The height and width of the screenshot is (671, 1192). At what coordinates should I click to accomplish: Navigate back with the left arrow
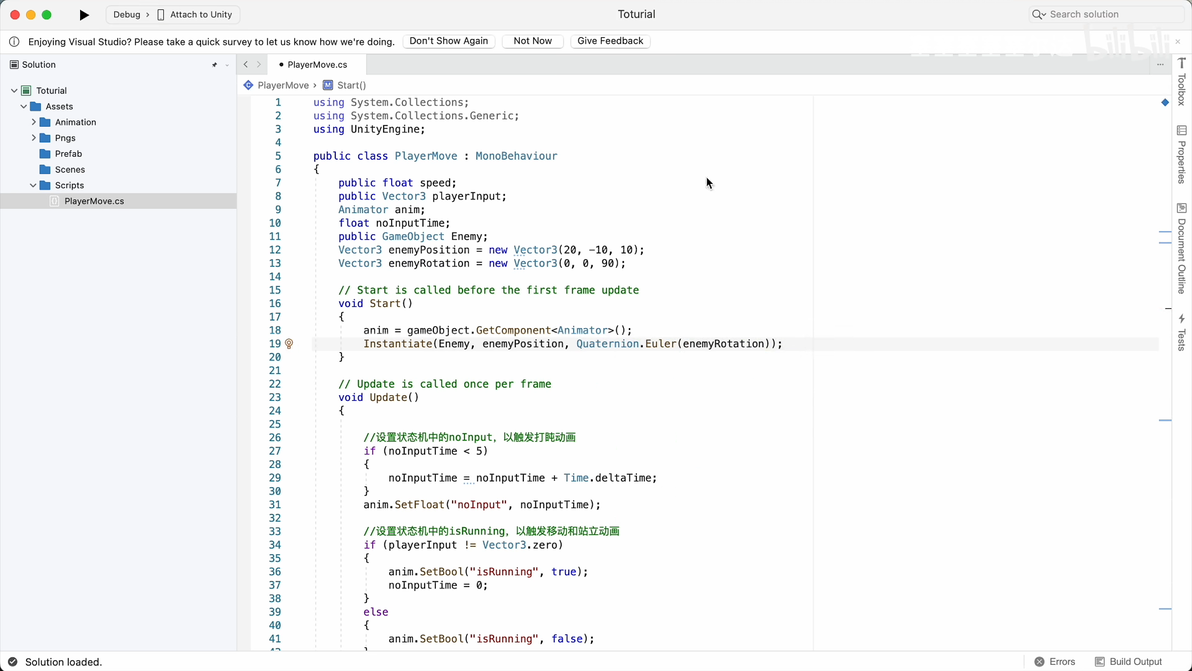click(x=246, y=65)
